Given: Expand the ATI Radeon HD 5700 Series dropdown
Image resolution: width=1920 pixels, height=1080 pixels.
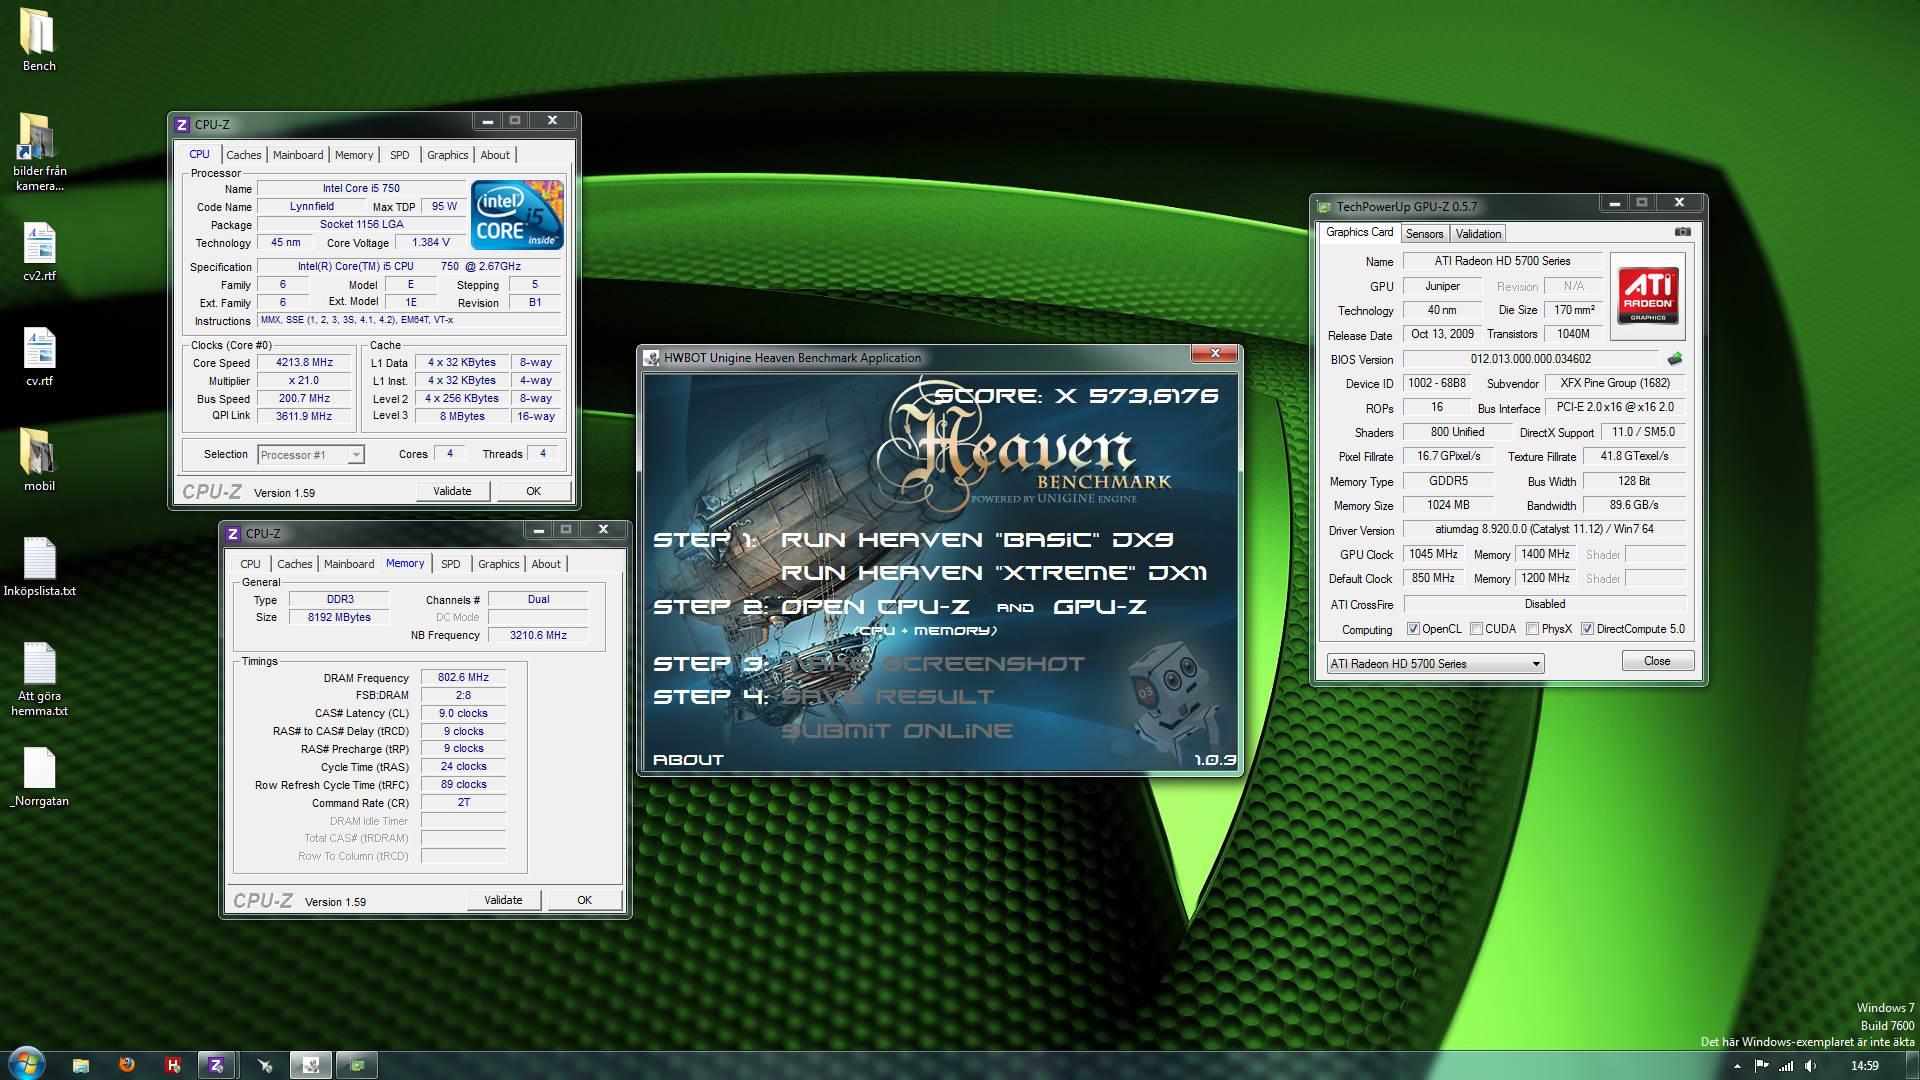Looking at the screenshot, I should (1536, 664).
